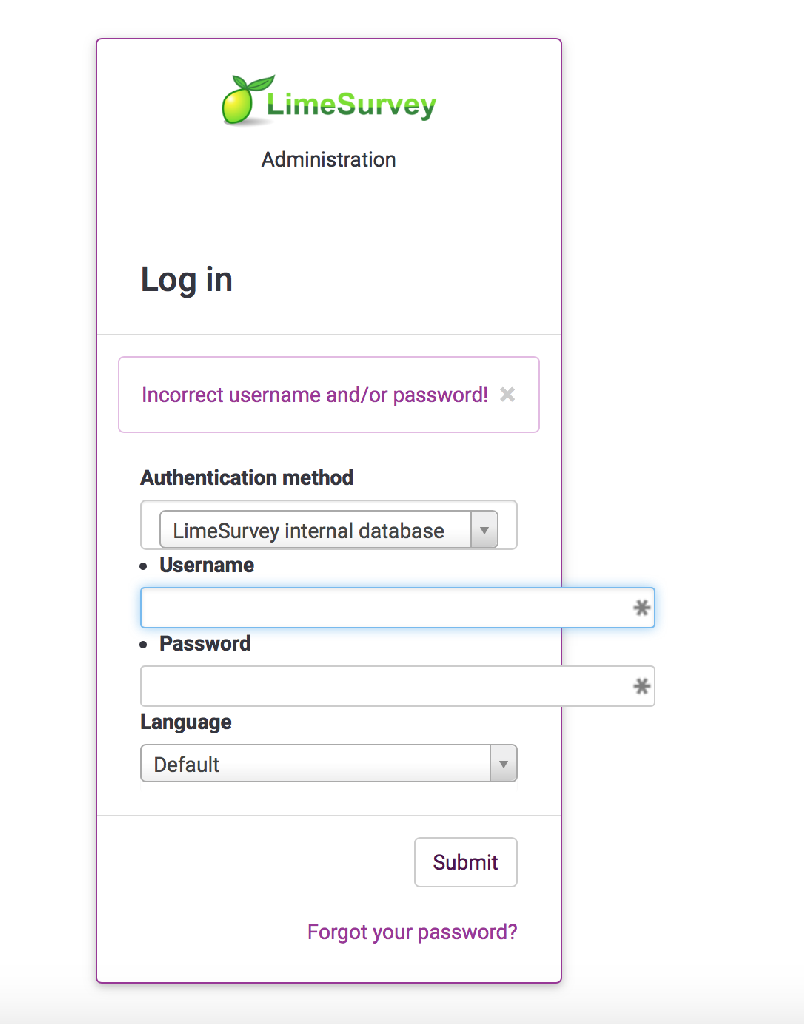Click the Password field label

point(205,643)
